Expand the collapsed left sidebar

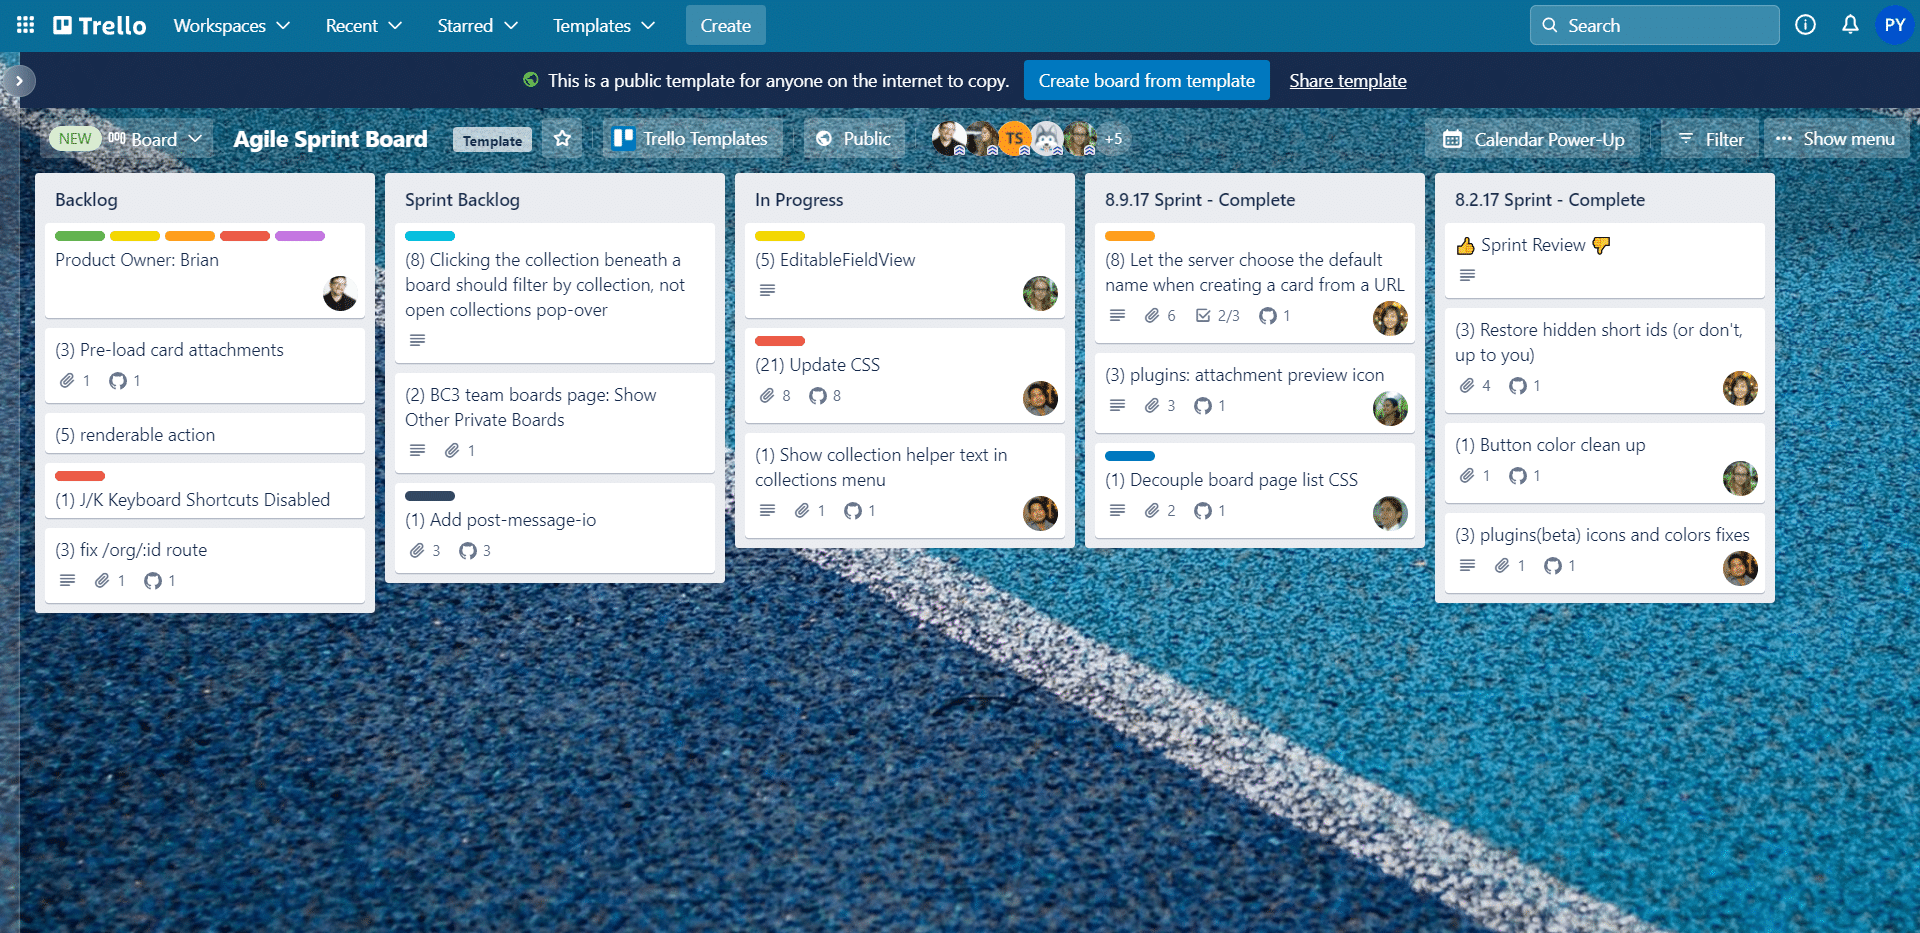tap(19, 81)
